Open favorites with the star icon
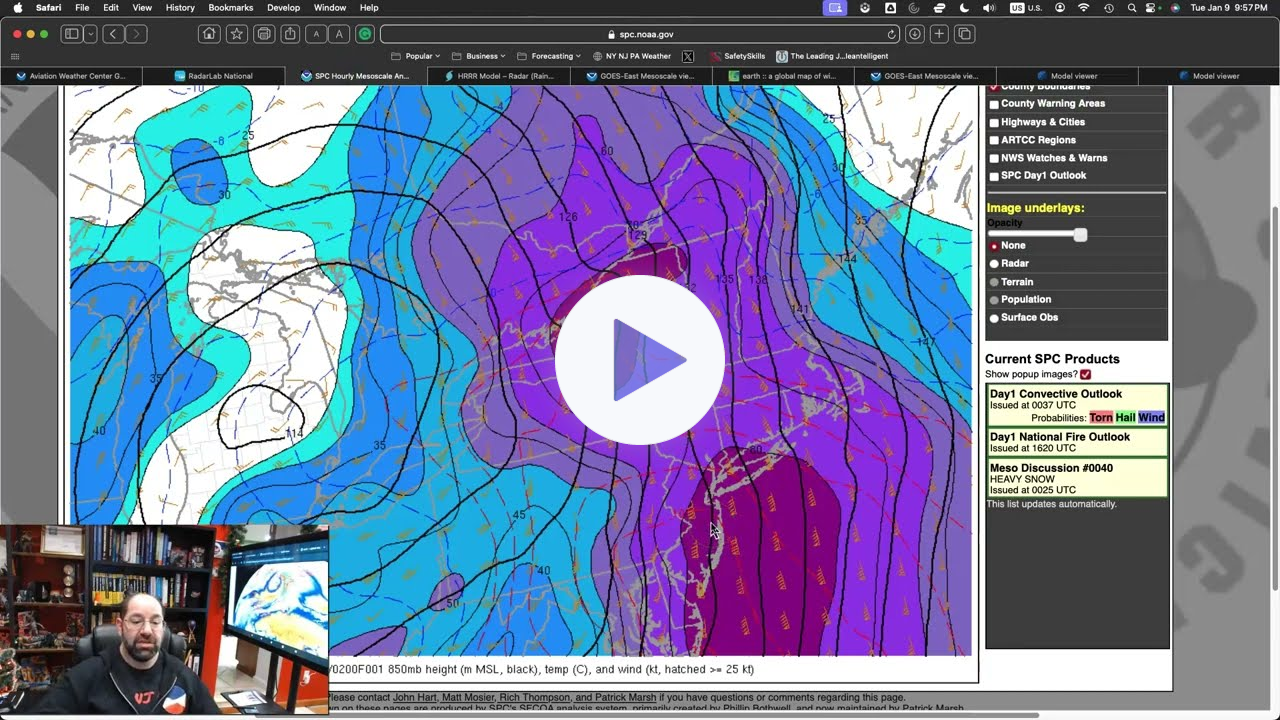 tap(236, 33)
